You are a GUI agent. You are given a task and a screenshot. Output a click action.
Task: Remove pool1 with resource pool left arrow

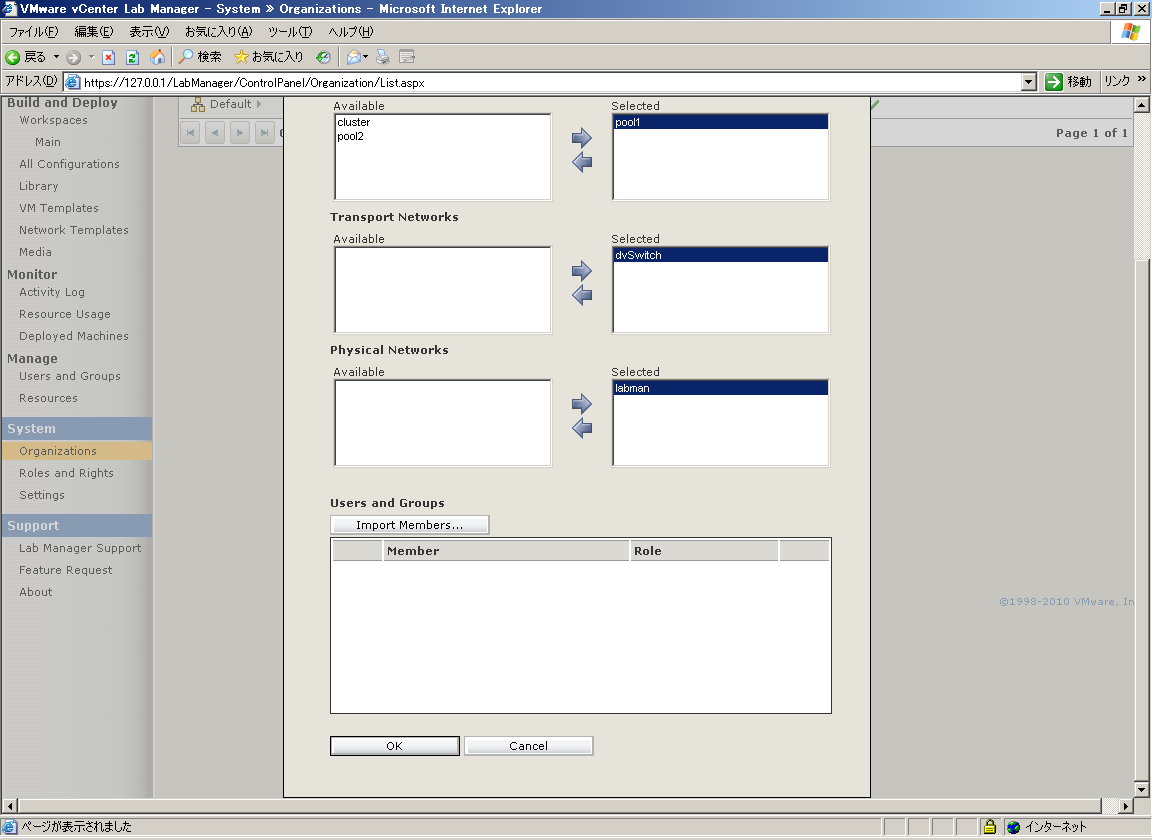[582, 162]
